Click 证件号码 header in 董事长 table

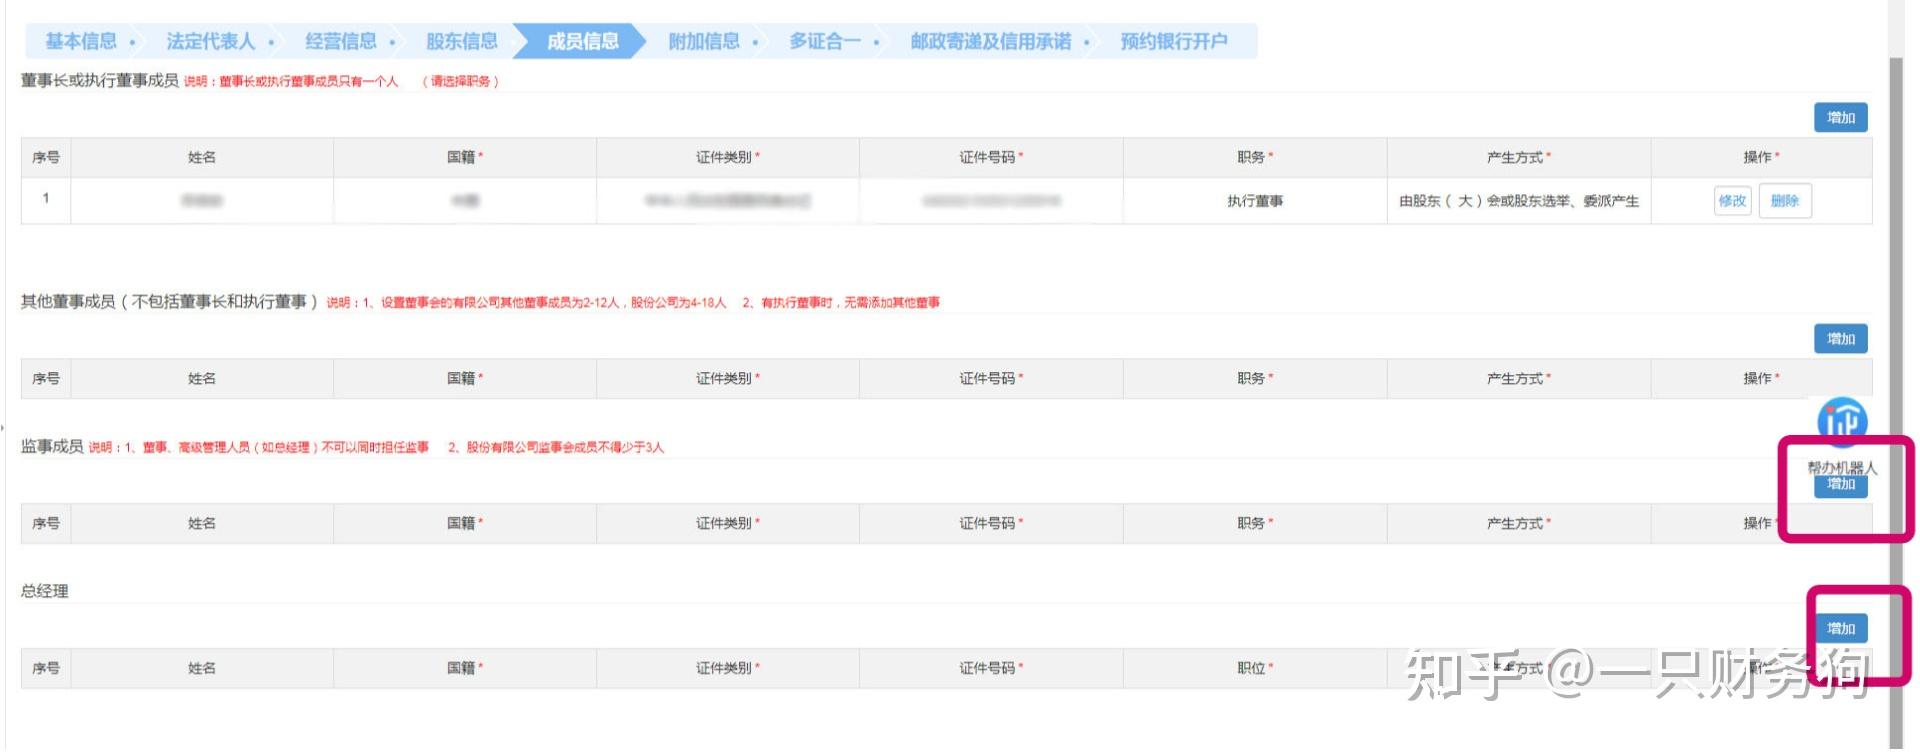[990, 157]
